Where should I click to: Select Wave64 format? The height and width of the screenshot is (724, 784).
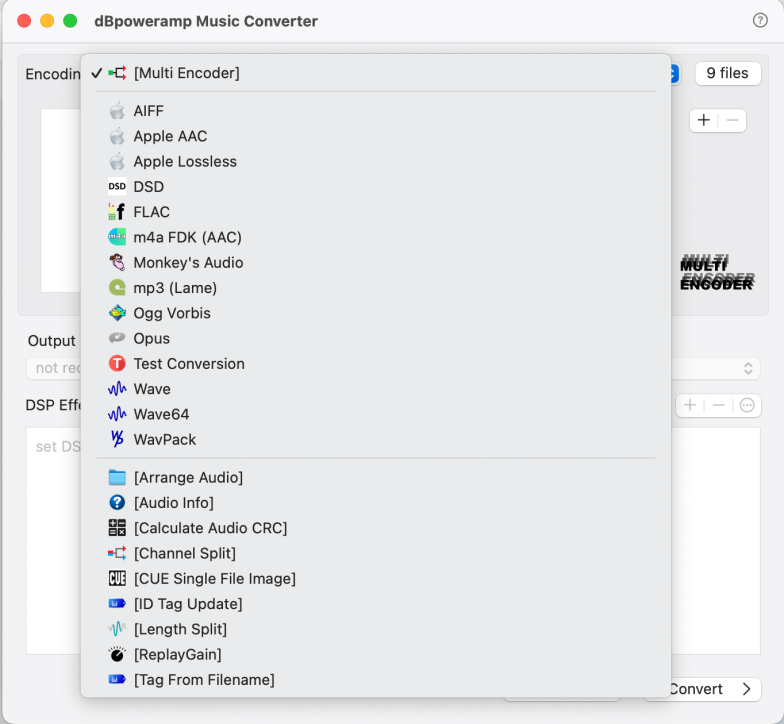376,414
